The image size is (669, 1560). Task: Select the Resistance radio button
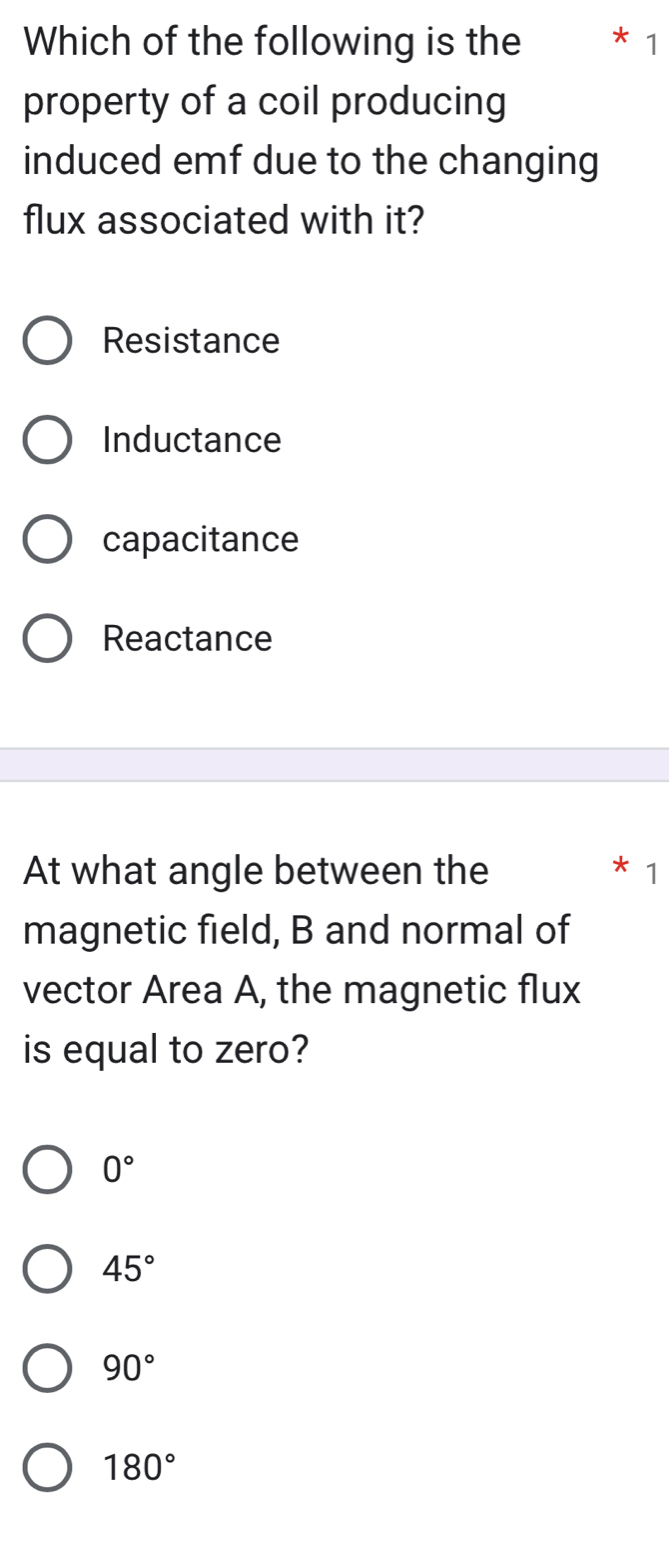[47, 341]
